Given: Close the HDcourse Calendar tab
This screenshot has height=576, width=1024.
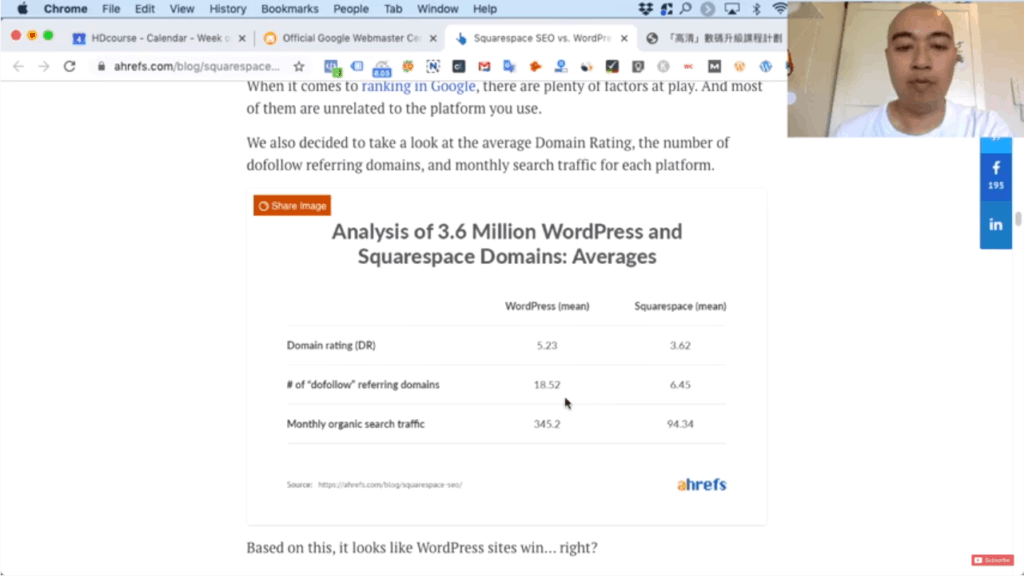Looking at the screenshot, I should tap(242, 38).
